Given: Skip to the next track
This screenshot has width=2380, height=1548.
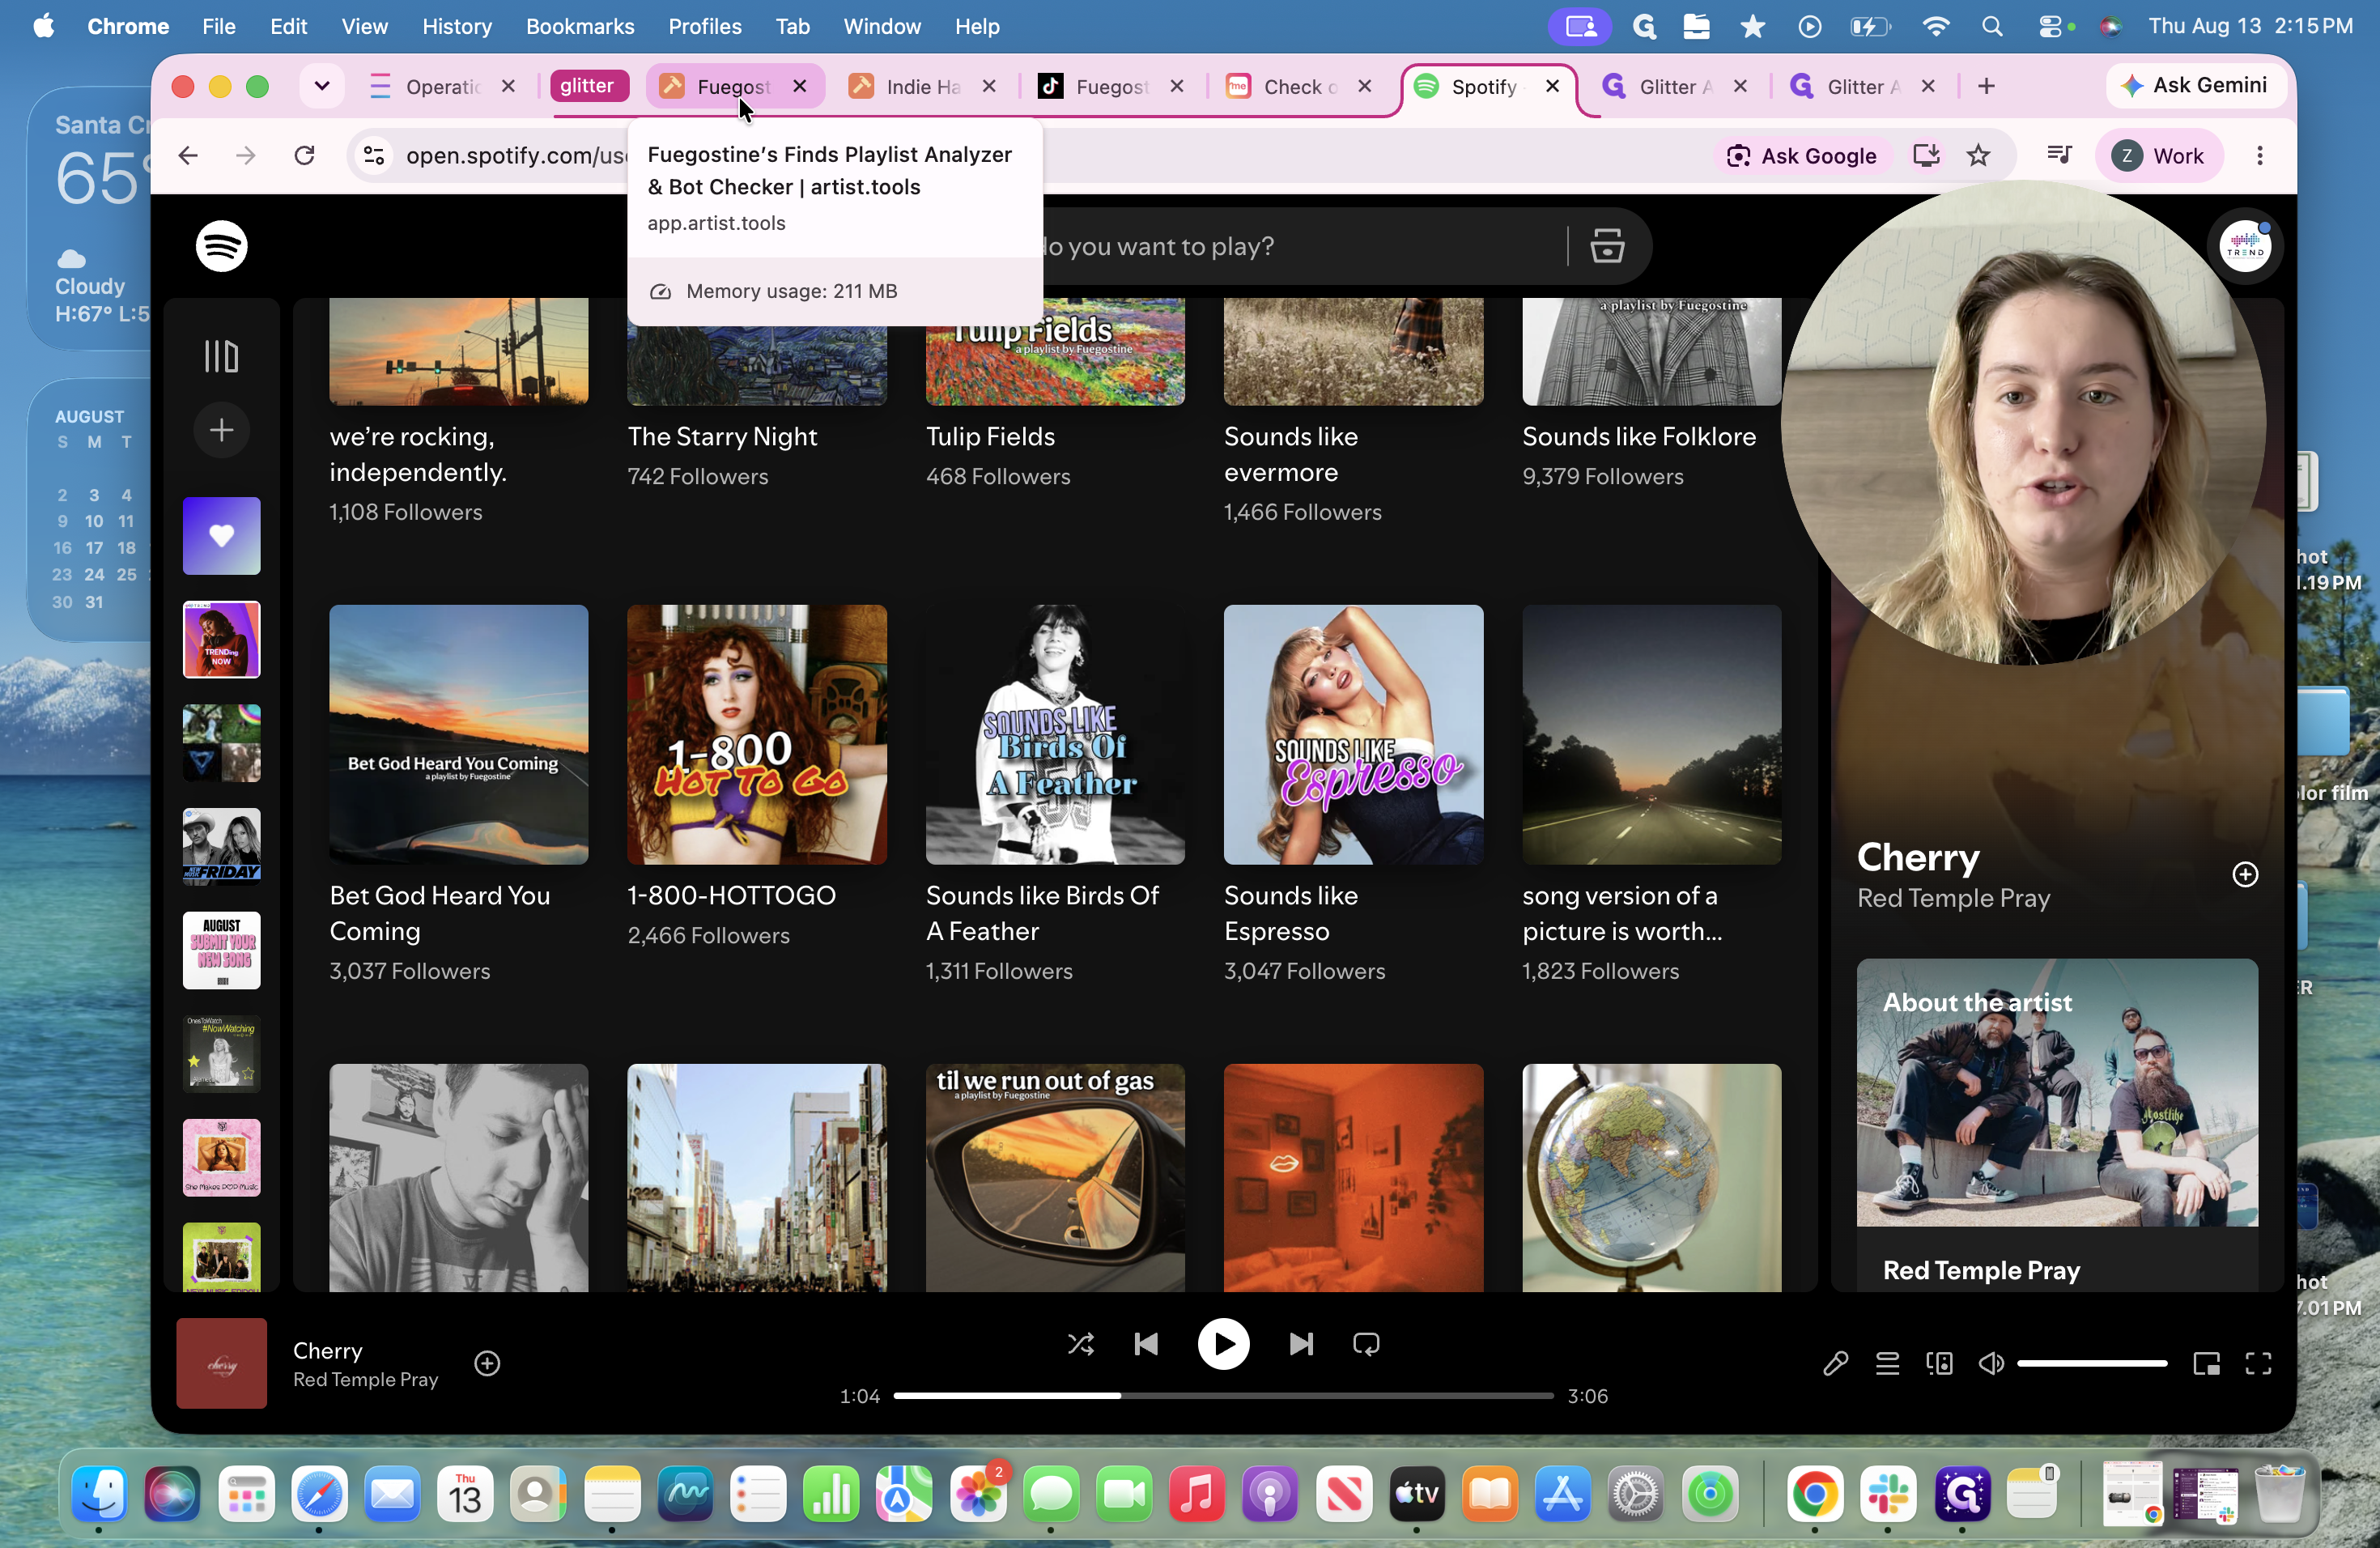Looking at the screenshot, I should [1301, 1344].
